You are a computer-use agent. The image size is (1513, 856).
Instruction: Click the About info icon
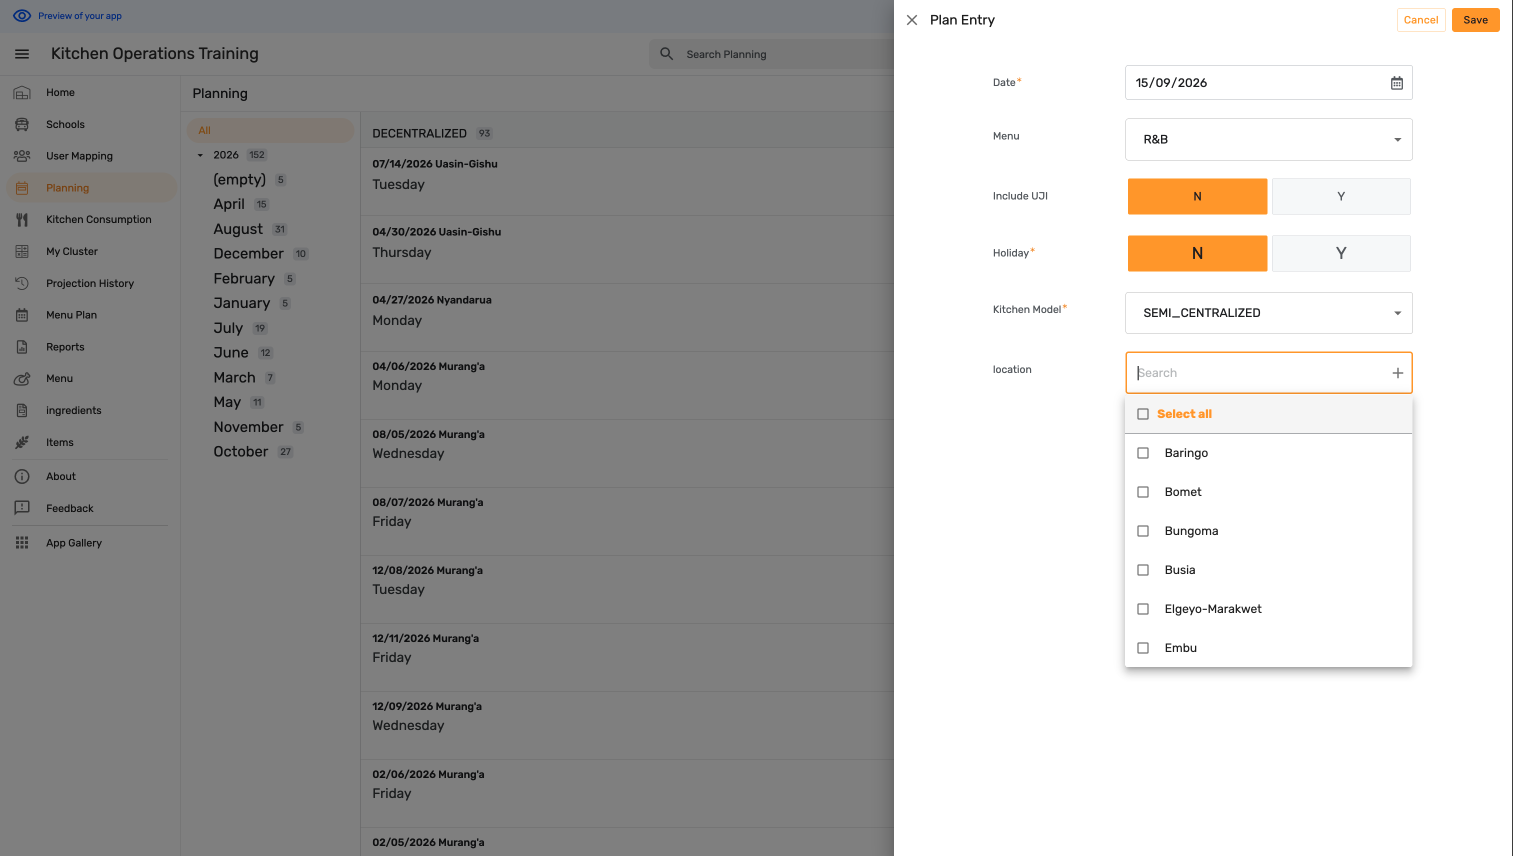tap(22, 477)
